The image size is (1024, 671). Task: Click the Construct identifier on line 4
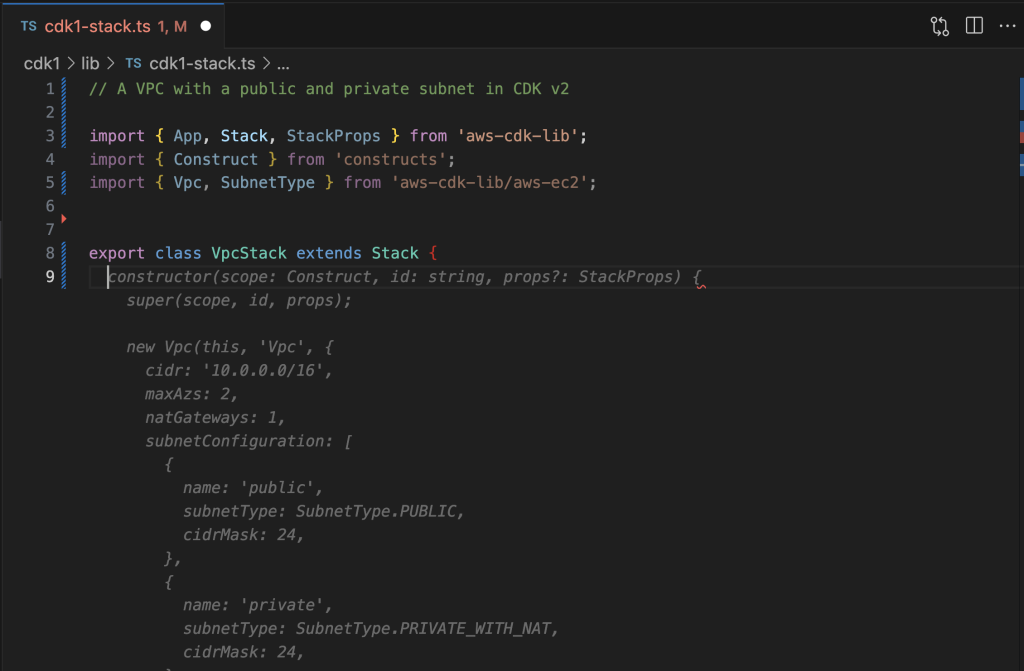(x=216, y=159)
